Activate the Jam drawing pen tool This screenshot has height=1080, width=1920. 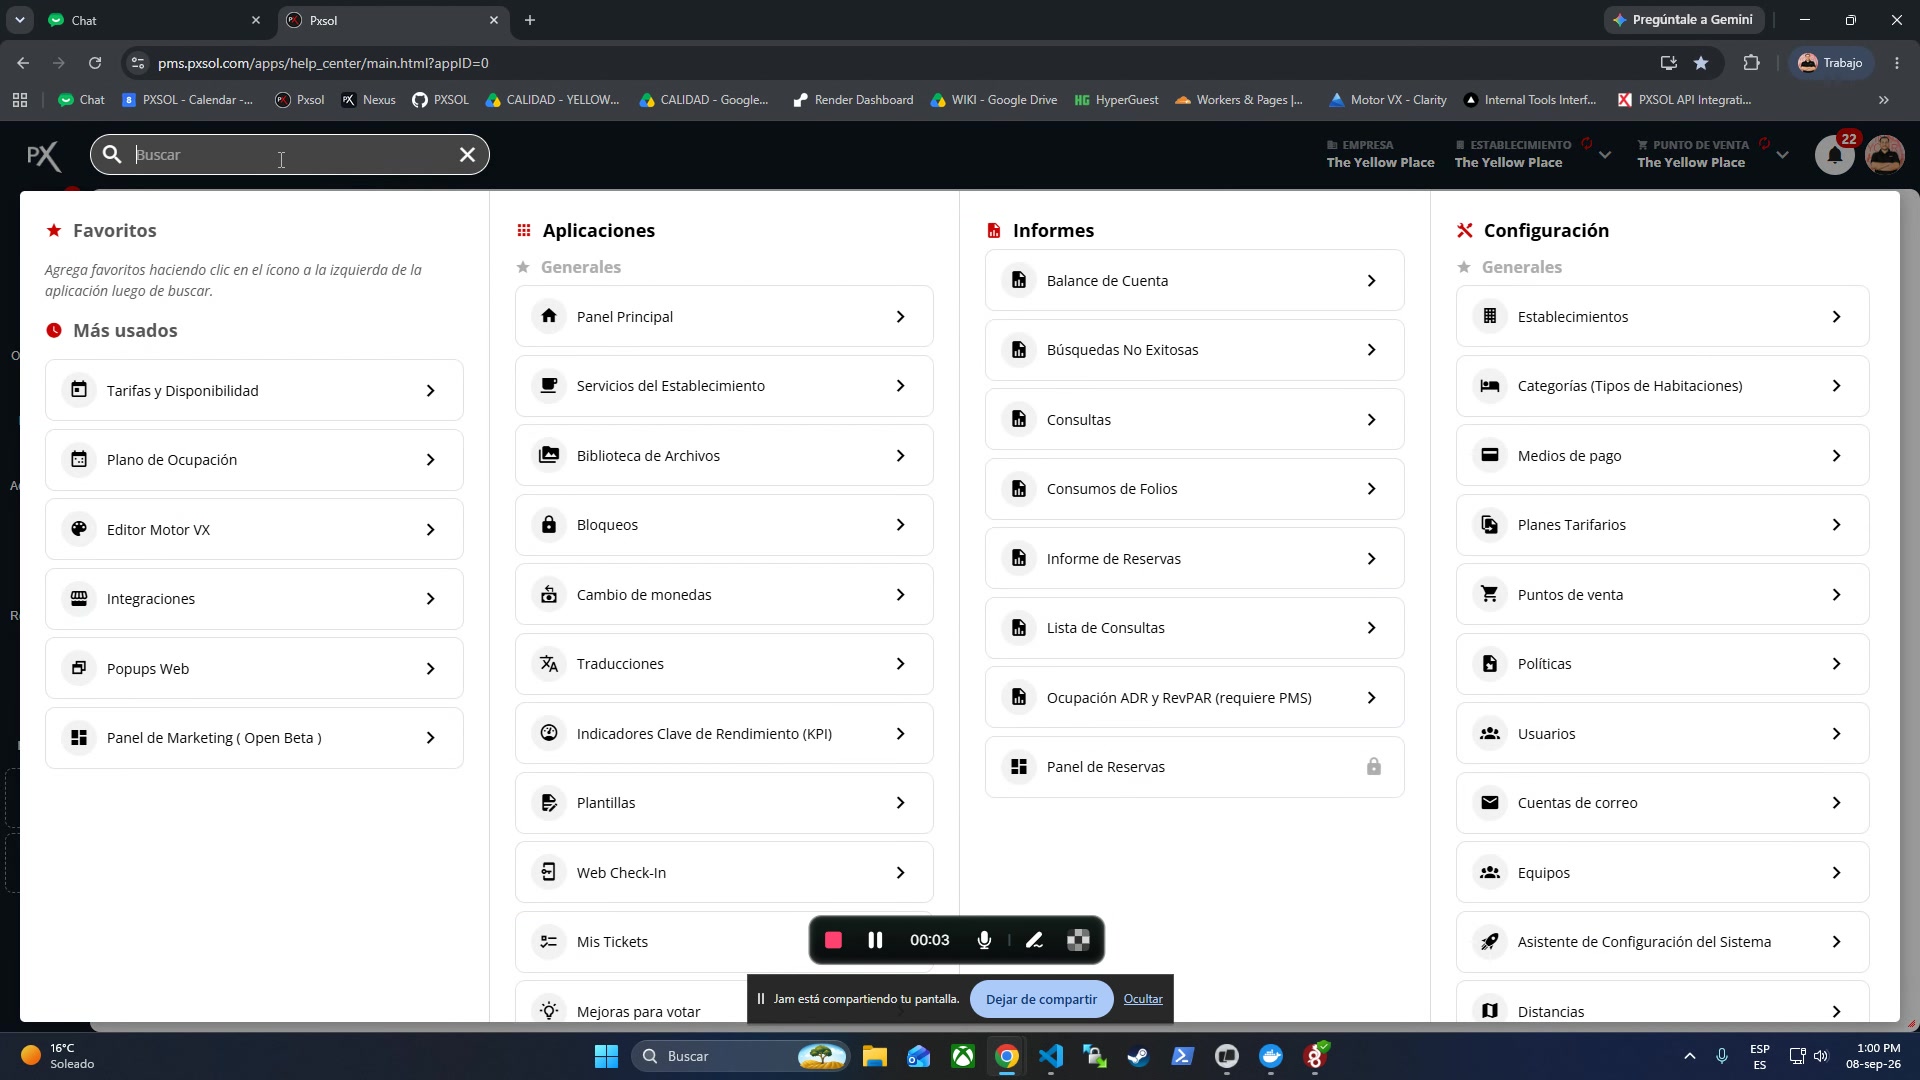(1034, 940)
